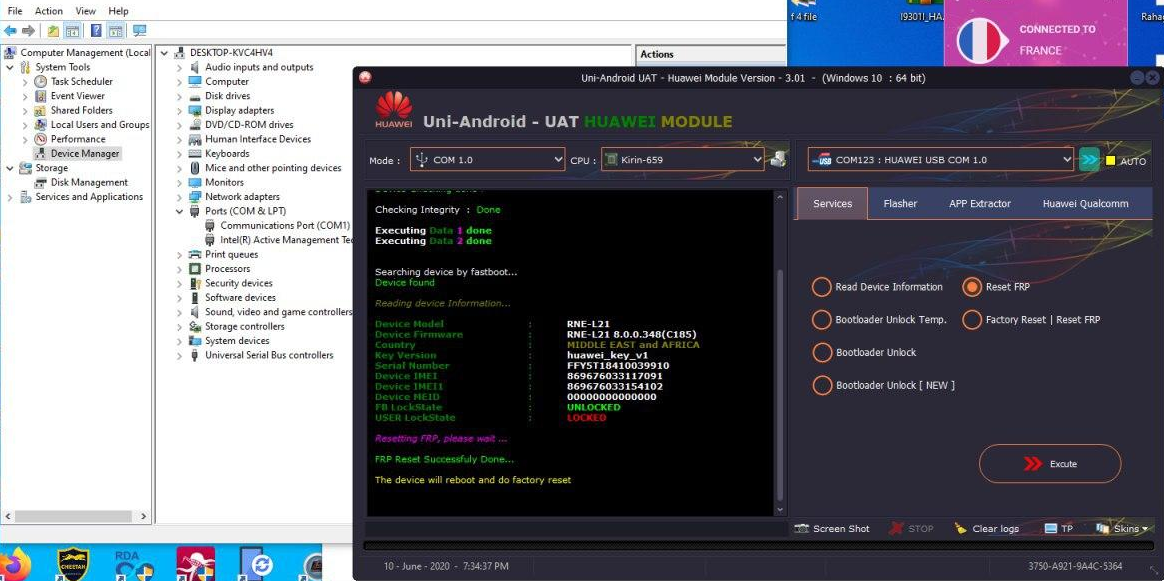Expand Universal Serial Bus controllers category

click(x=179, y=355)
